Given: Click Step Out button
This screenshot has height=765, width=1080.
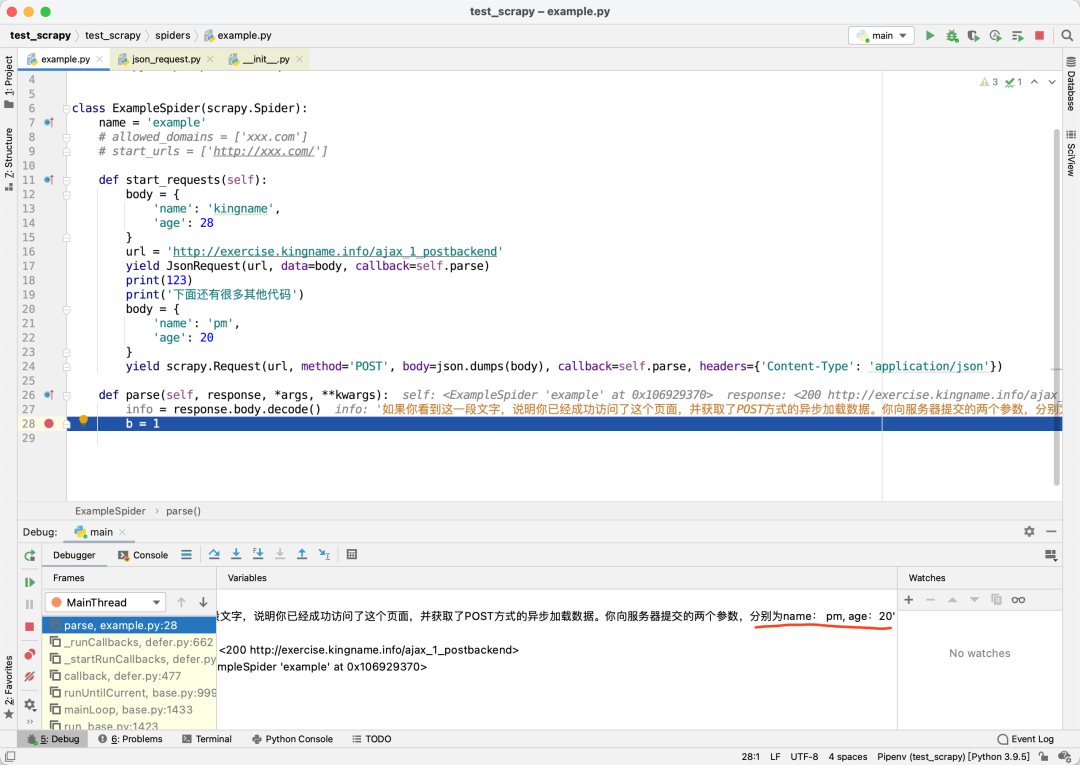Looking at the screenshot, I should coord(302,554).
